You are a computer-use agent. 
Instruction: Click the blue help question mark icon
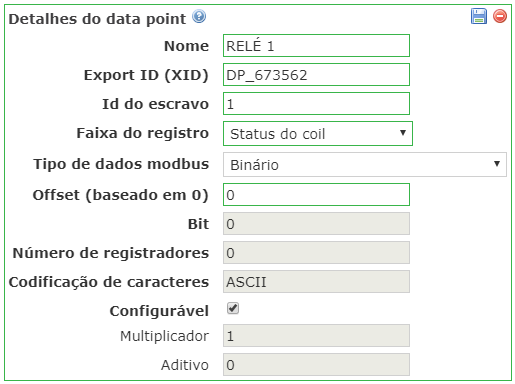[199, 16]
